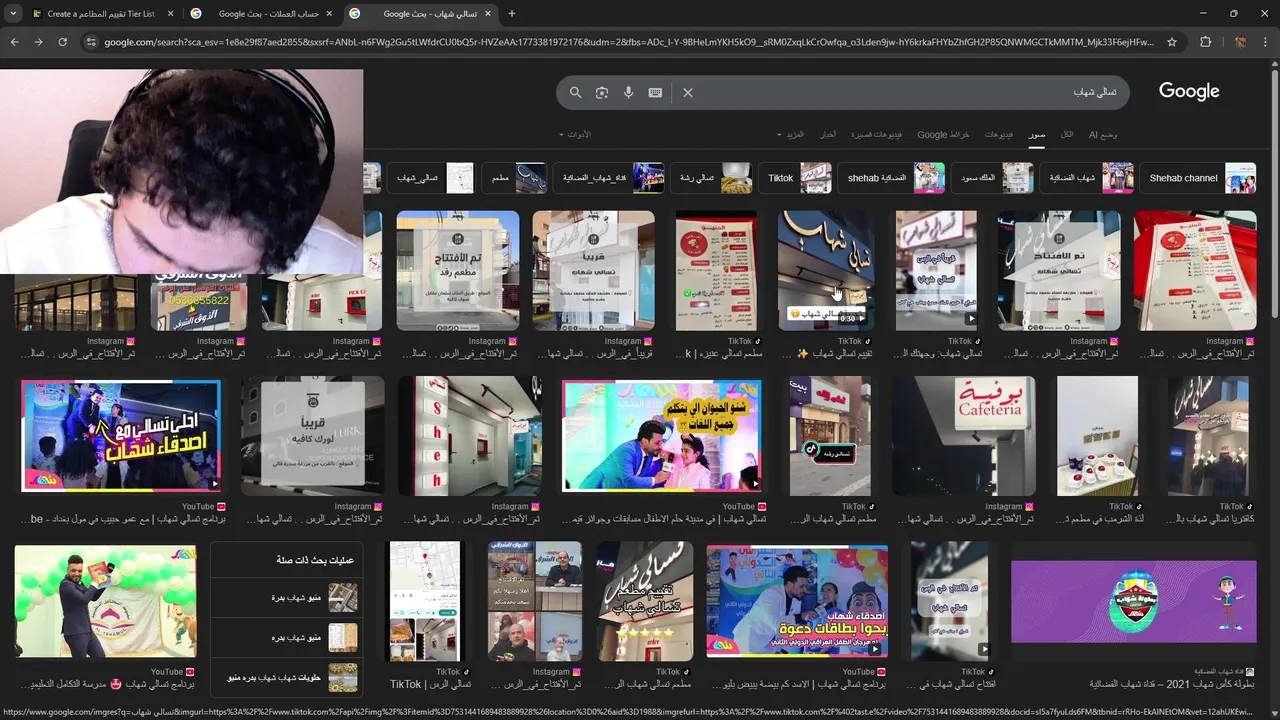The image size is (1280, 720).
Task: Select the الملك سعود suggestion chip
Action: 992,178
